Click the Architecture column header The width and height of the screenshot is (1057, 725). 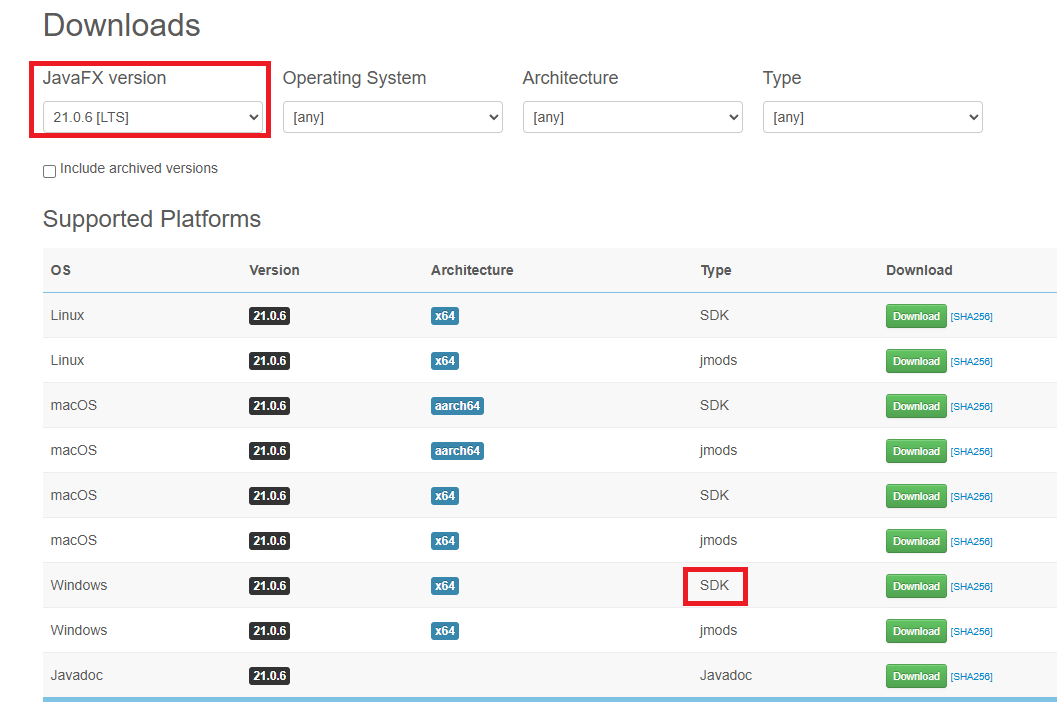[472, 270]
